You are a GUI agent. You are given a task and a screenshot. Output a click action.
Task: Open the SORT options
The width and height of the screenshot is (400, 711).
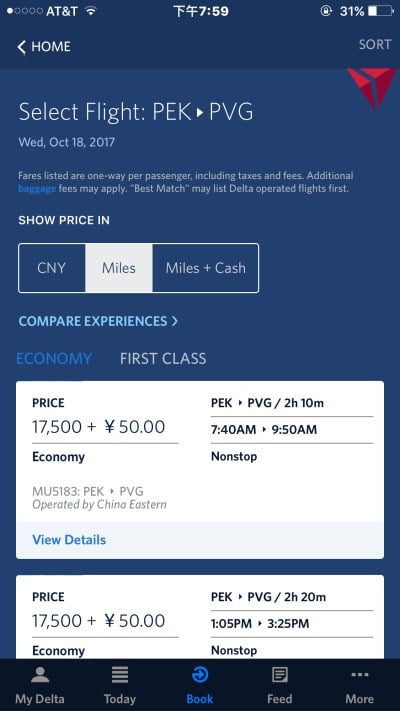click(375, 44)
